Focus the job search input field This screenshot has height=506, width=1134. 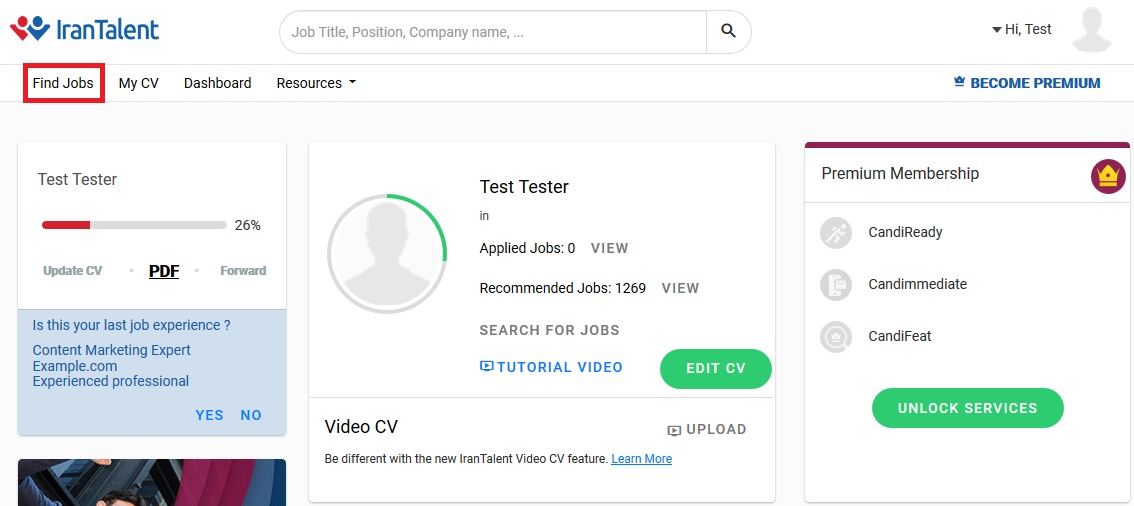coord(495,32)
